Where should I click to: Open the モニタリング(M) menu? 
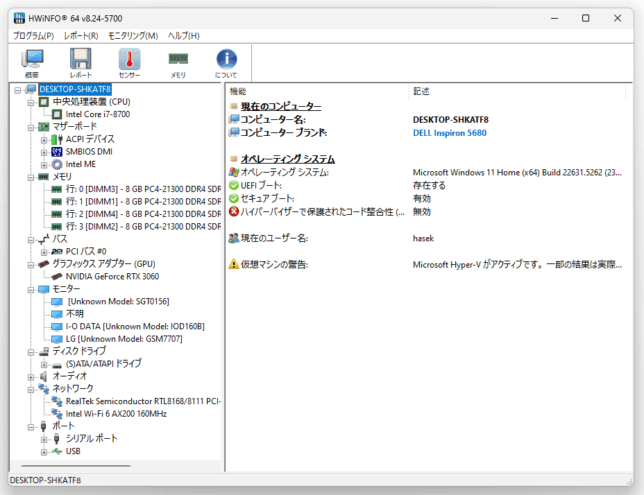(134, 36)
